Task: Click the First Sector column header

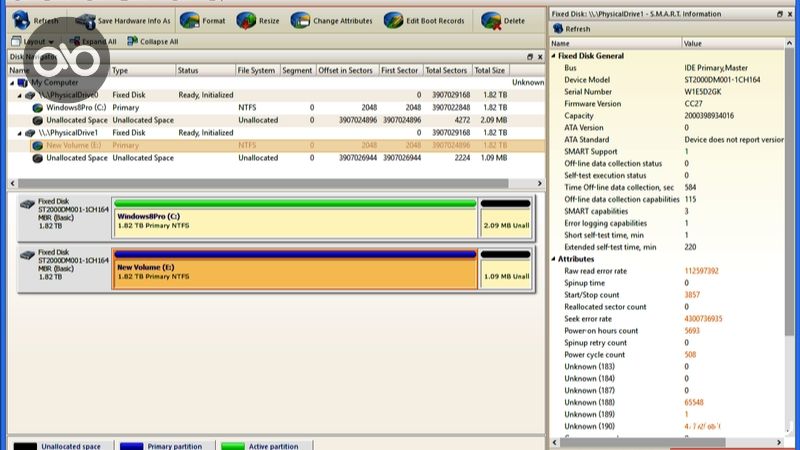Action: (x=401, y=70)
